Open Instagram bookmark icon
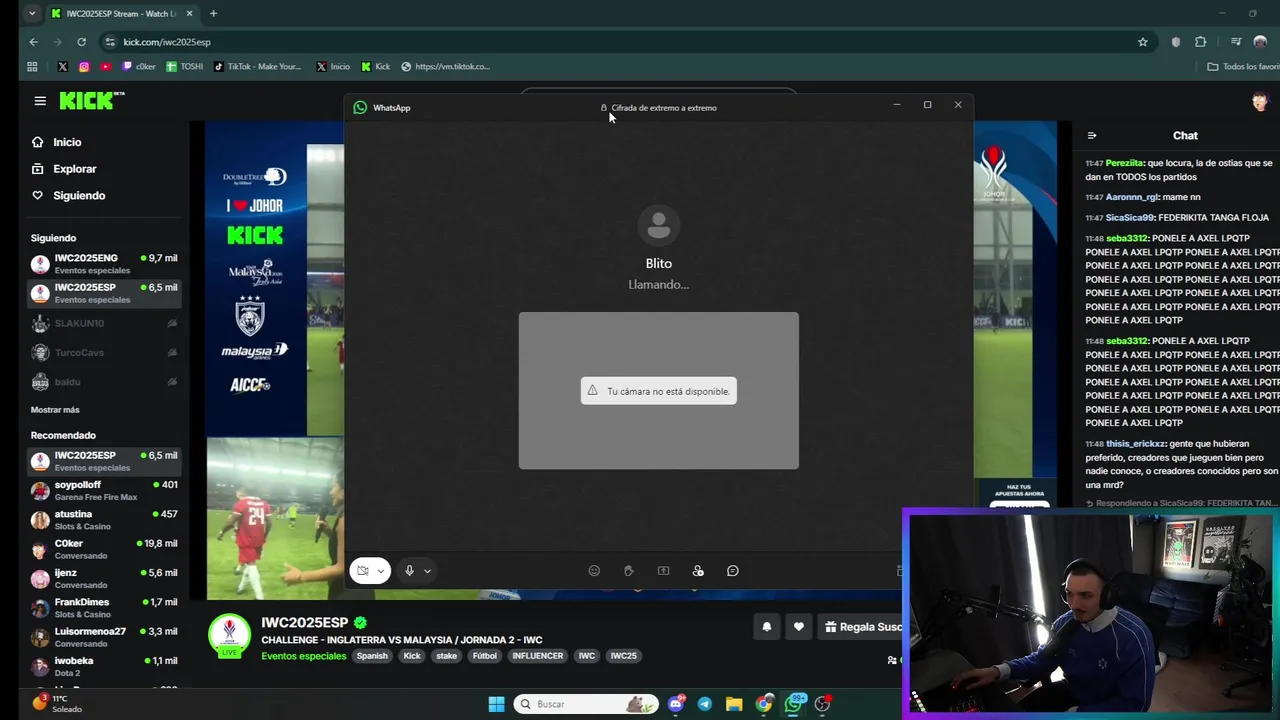The height and width of the screenshot is (720, 1280). tap(84, 67)
